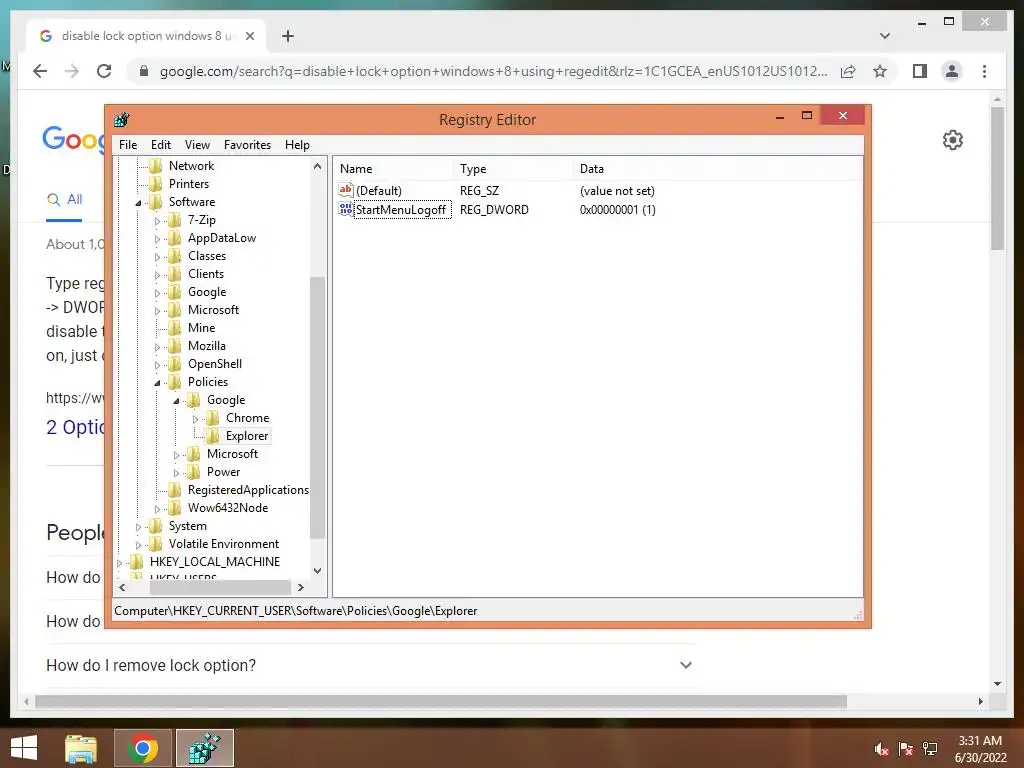Select the StartMenuLogoff value
1024x768 pixels.
tap(401, 210)
